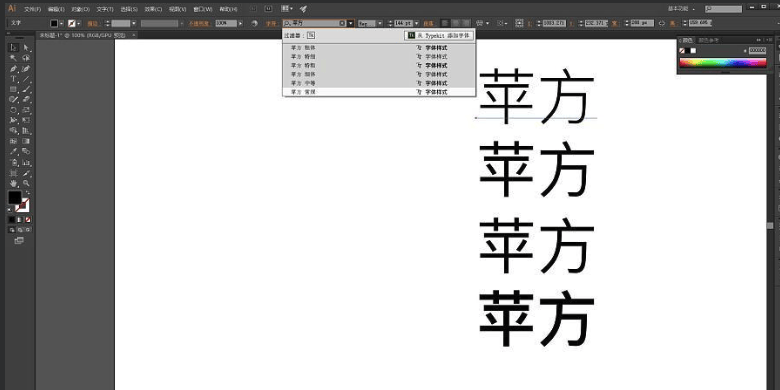Align paragraph center in control bar
The width and height of the screenshot is (780, 390).
[455, 23]
